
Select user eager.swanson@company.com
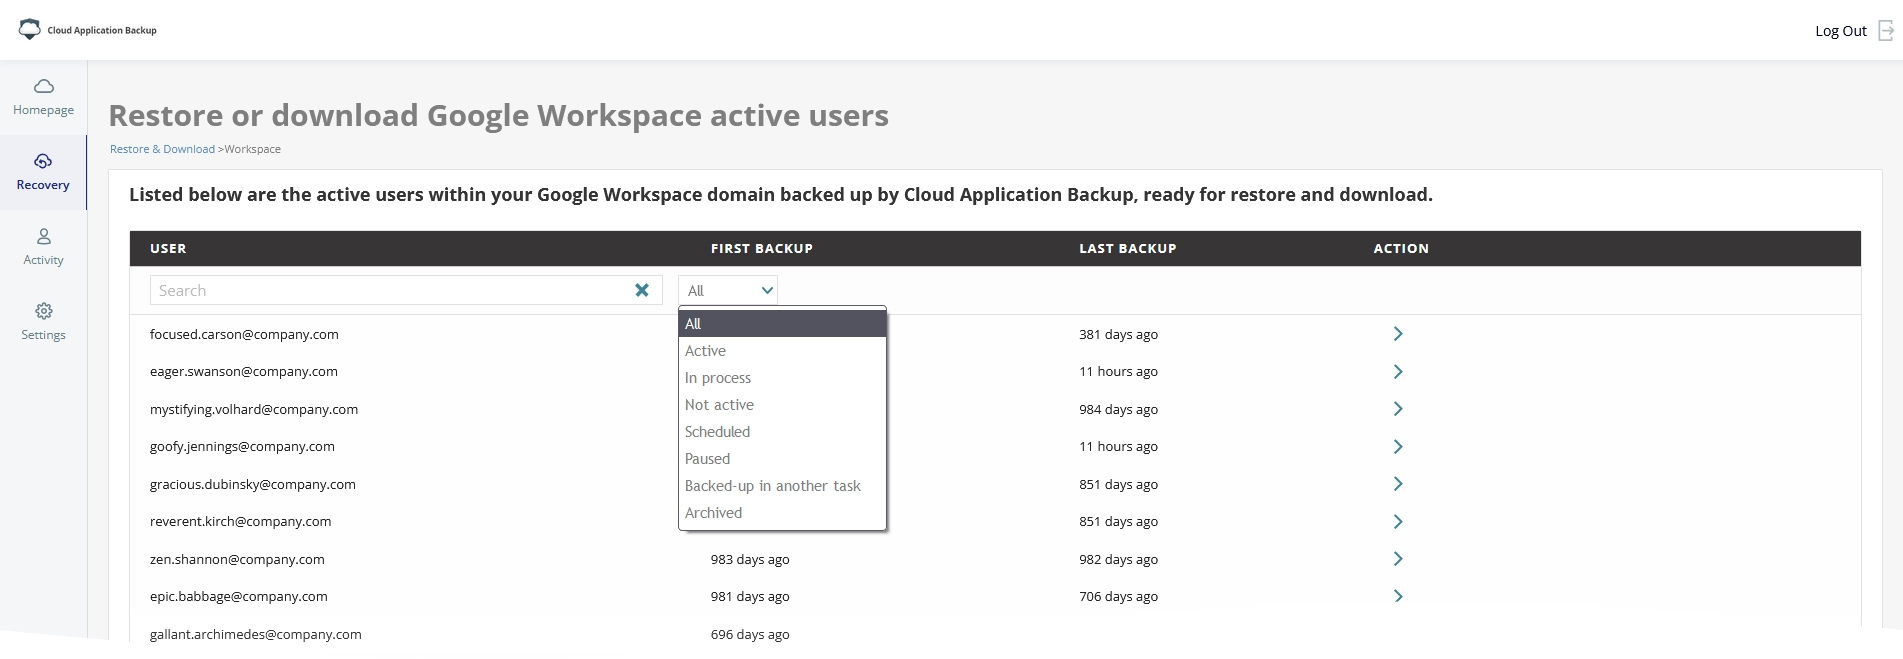pyautogui.click(x=244, y=372)
